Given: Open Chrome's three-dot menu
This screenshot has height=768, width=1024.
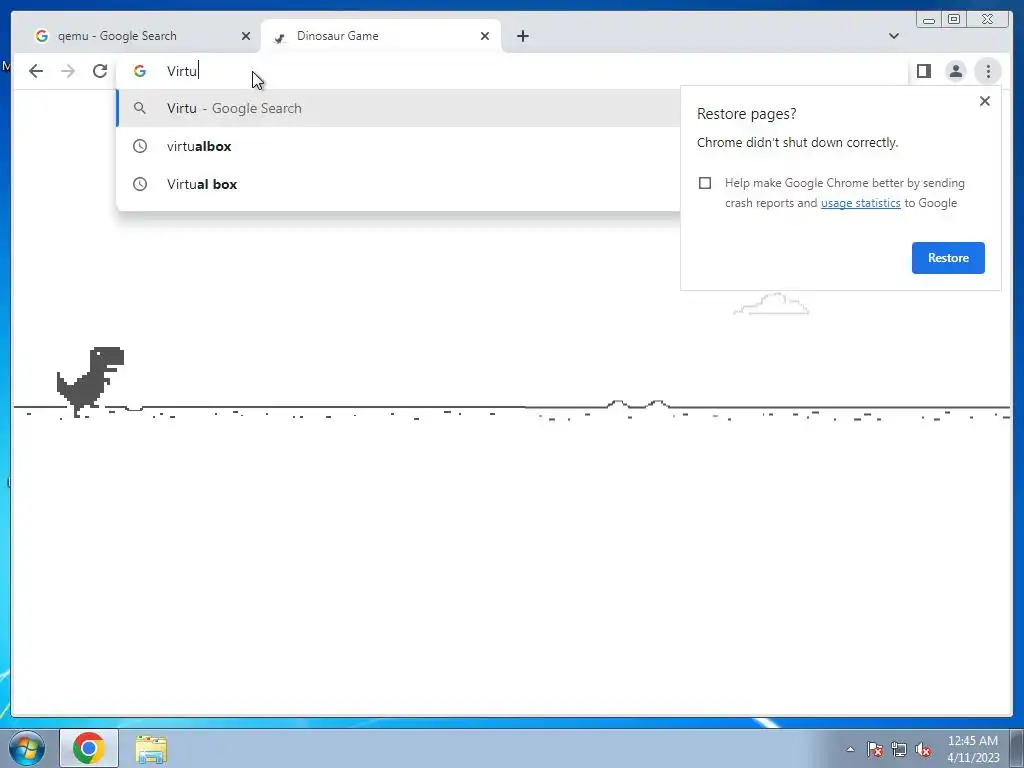Looking at the screenshot, I should [x=988, y=71].
